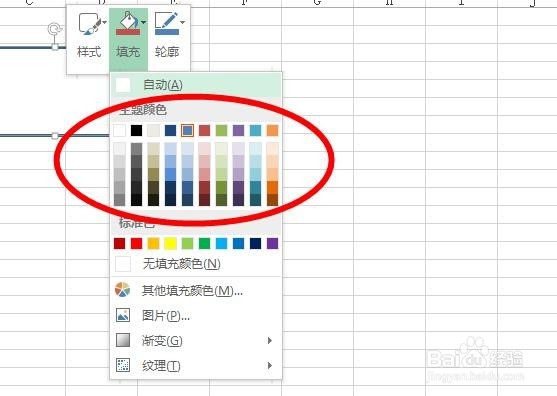557x396 pixels.
Task: Pick purple standard color swatch
Action: tap(272, 244)
